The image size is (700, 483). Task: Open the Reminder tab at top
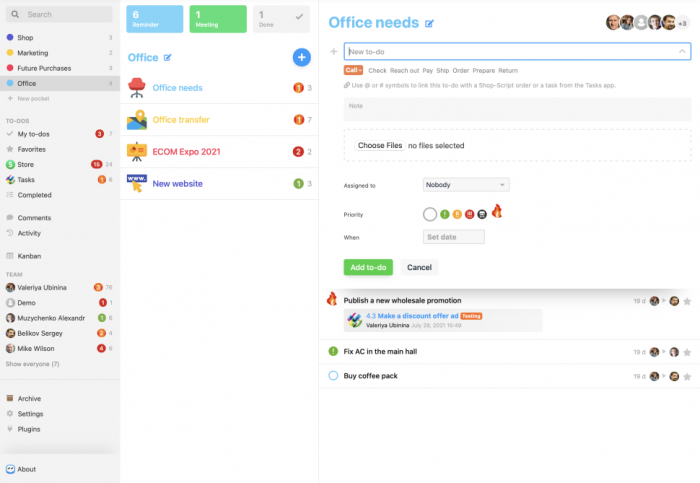coord(155,19)
